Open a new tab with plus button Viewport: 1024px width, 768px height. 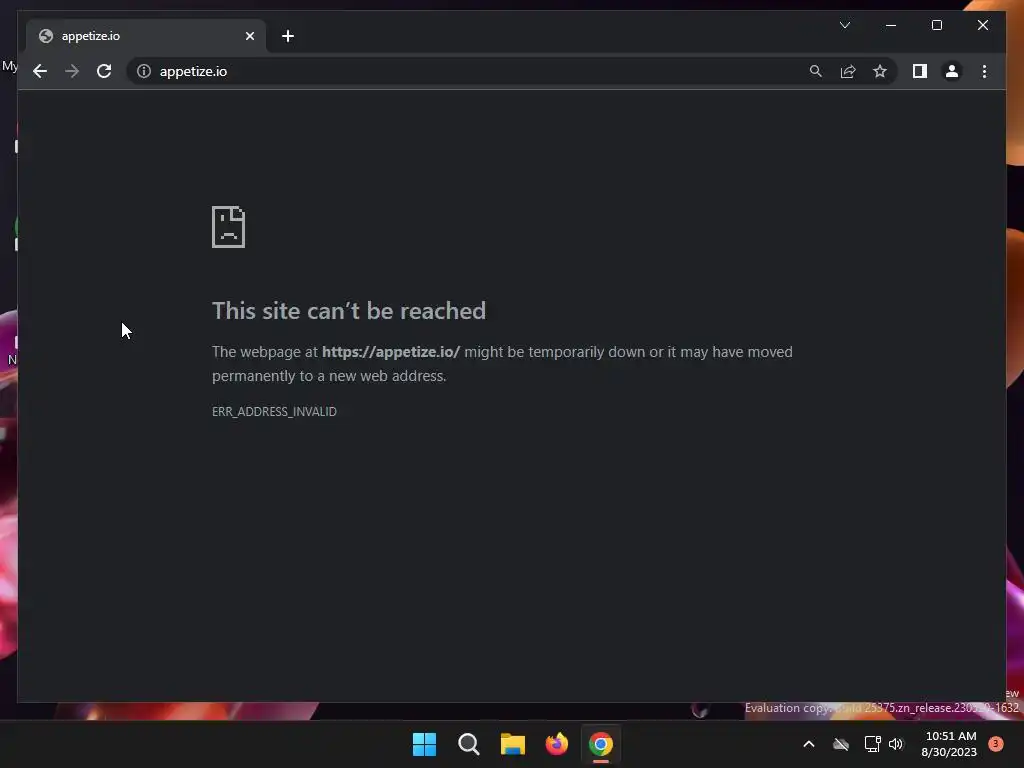click(x=288, y=36)
